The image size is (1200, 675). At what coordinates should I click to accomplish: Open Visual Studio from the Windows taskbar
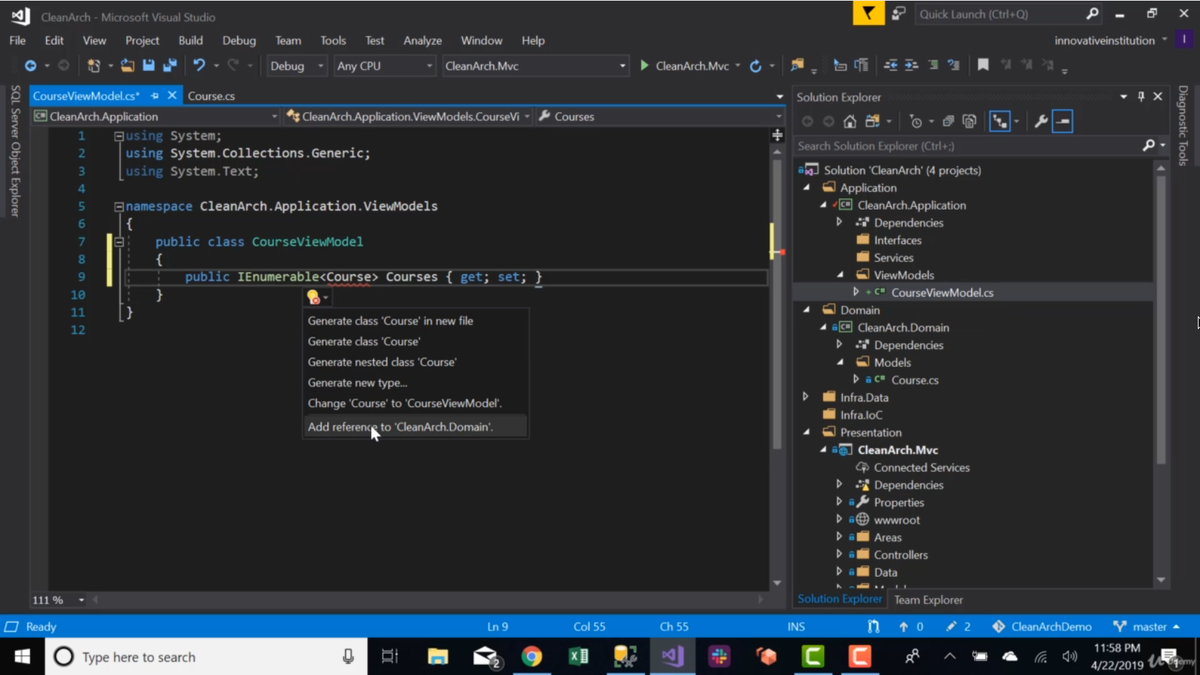coord(672,657)
